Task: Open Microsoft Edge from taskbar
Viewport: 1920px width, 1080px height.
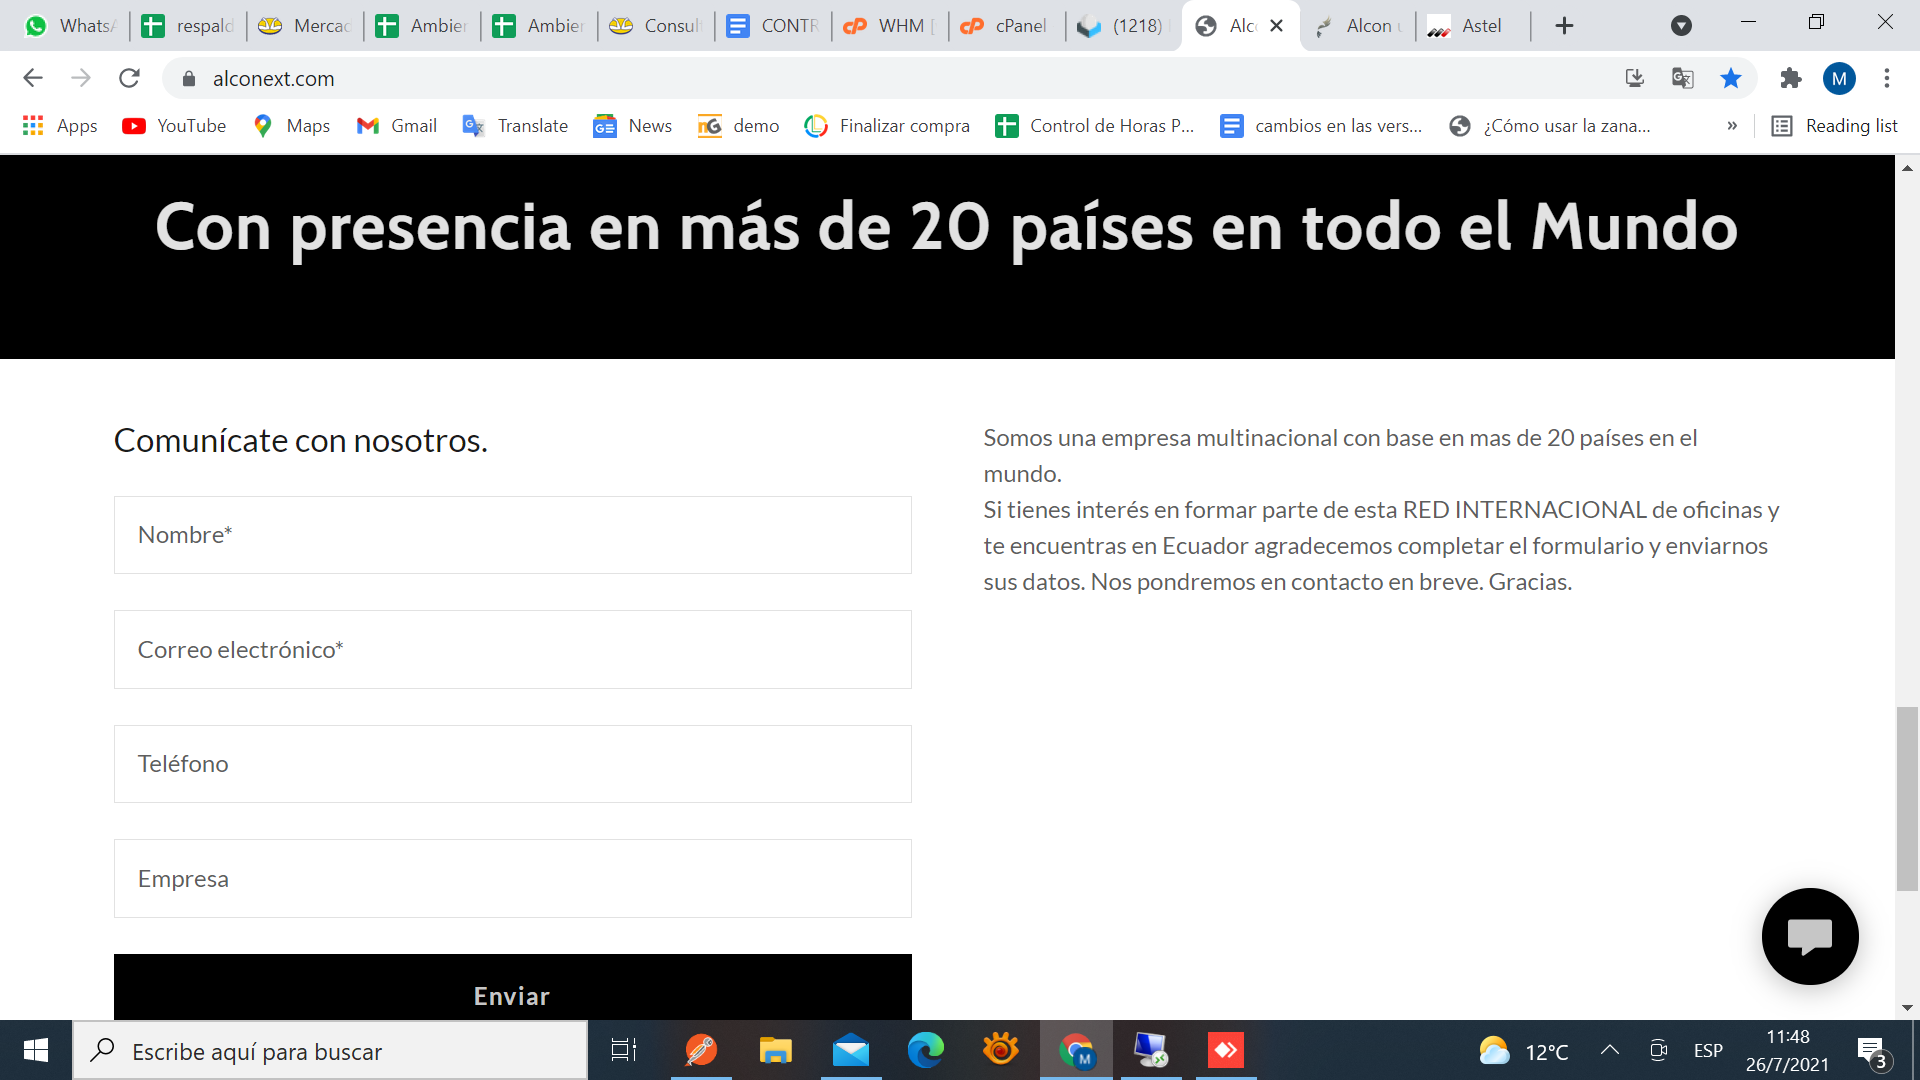Action: point(926,1050)
